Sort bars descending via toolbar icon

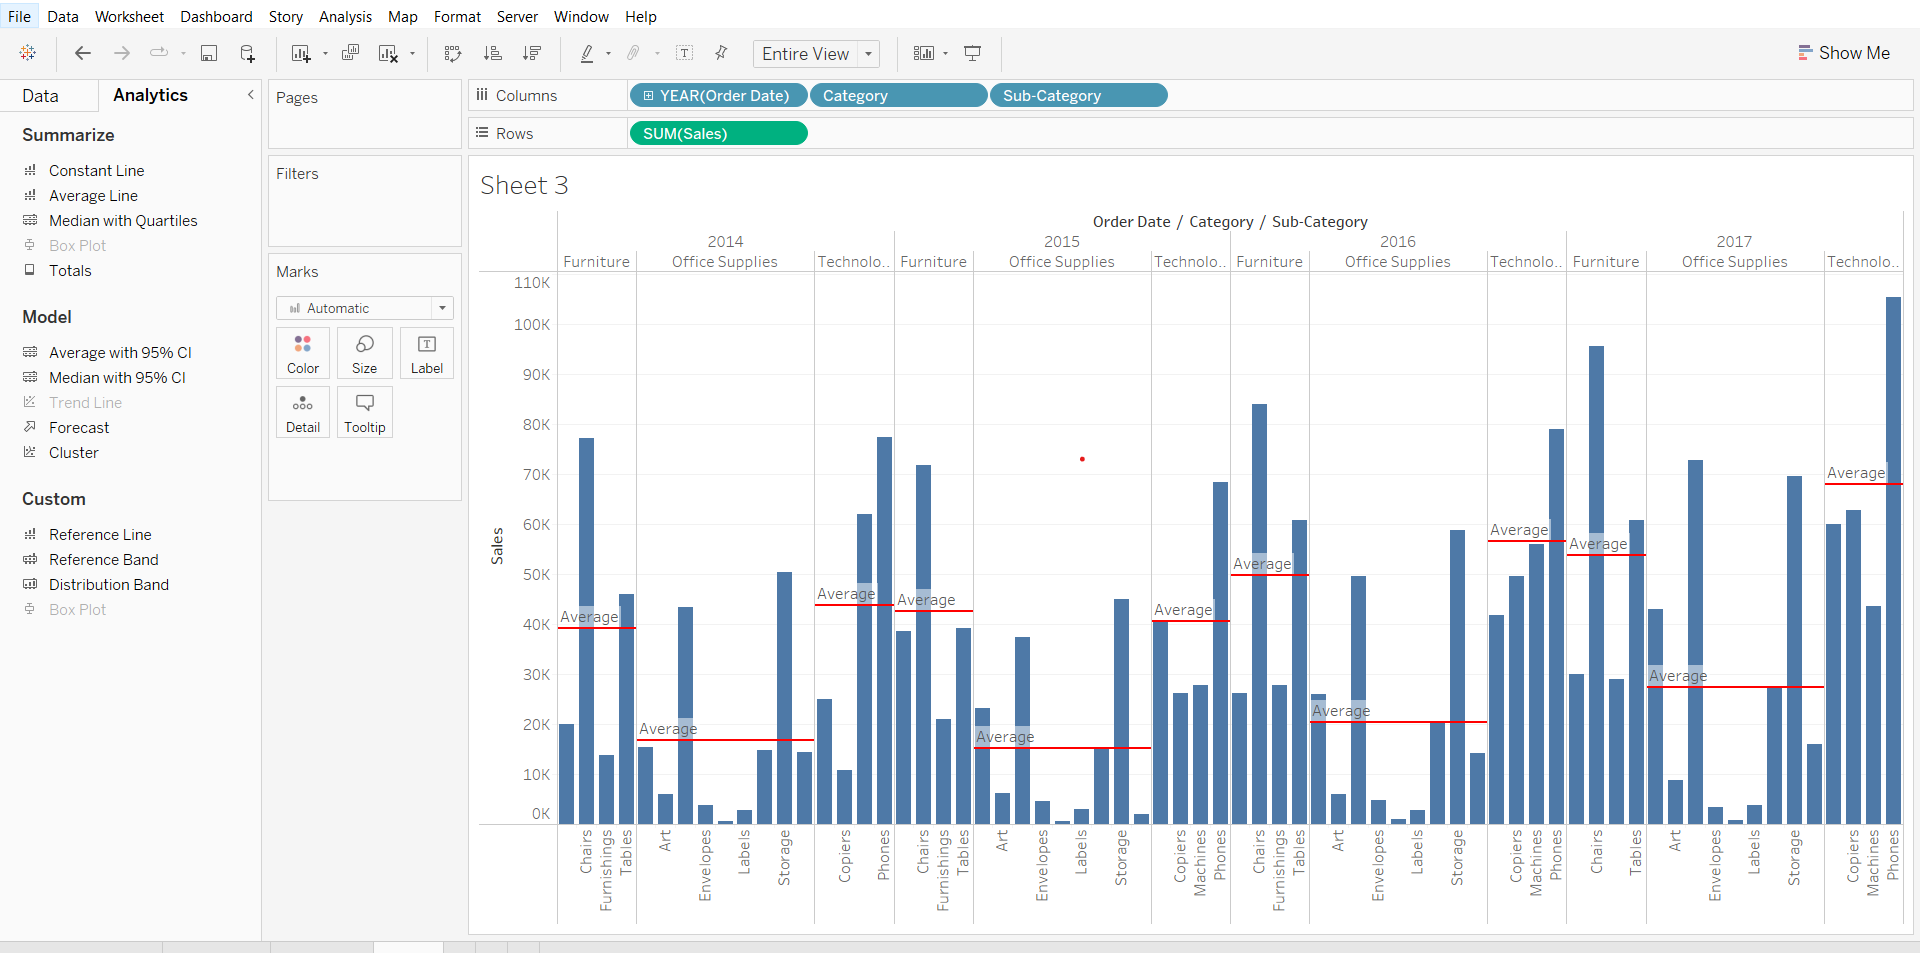[532, 53]
